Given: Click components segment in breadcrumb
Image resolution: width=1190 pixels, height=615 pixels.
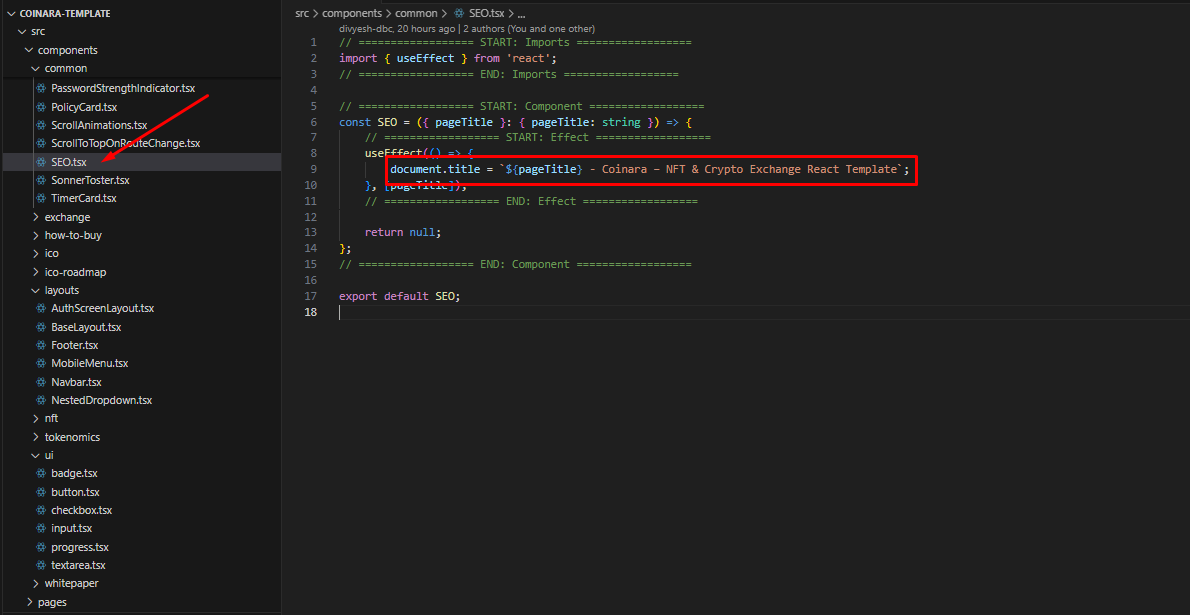Looking at the screenshot, I should point(351,14).
